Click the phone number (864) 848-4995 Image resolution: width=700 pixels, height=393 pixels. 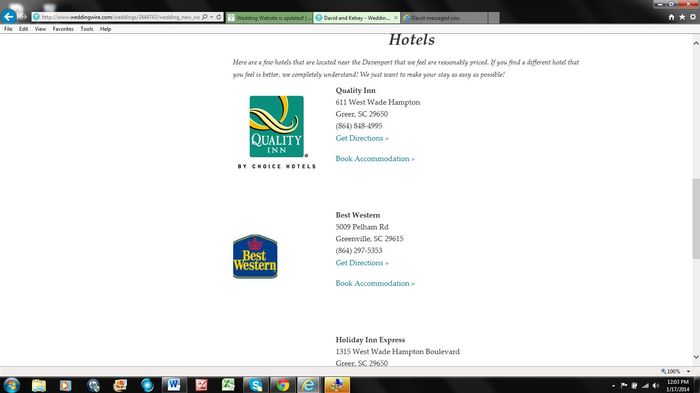[359, 126]
